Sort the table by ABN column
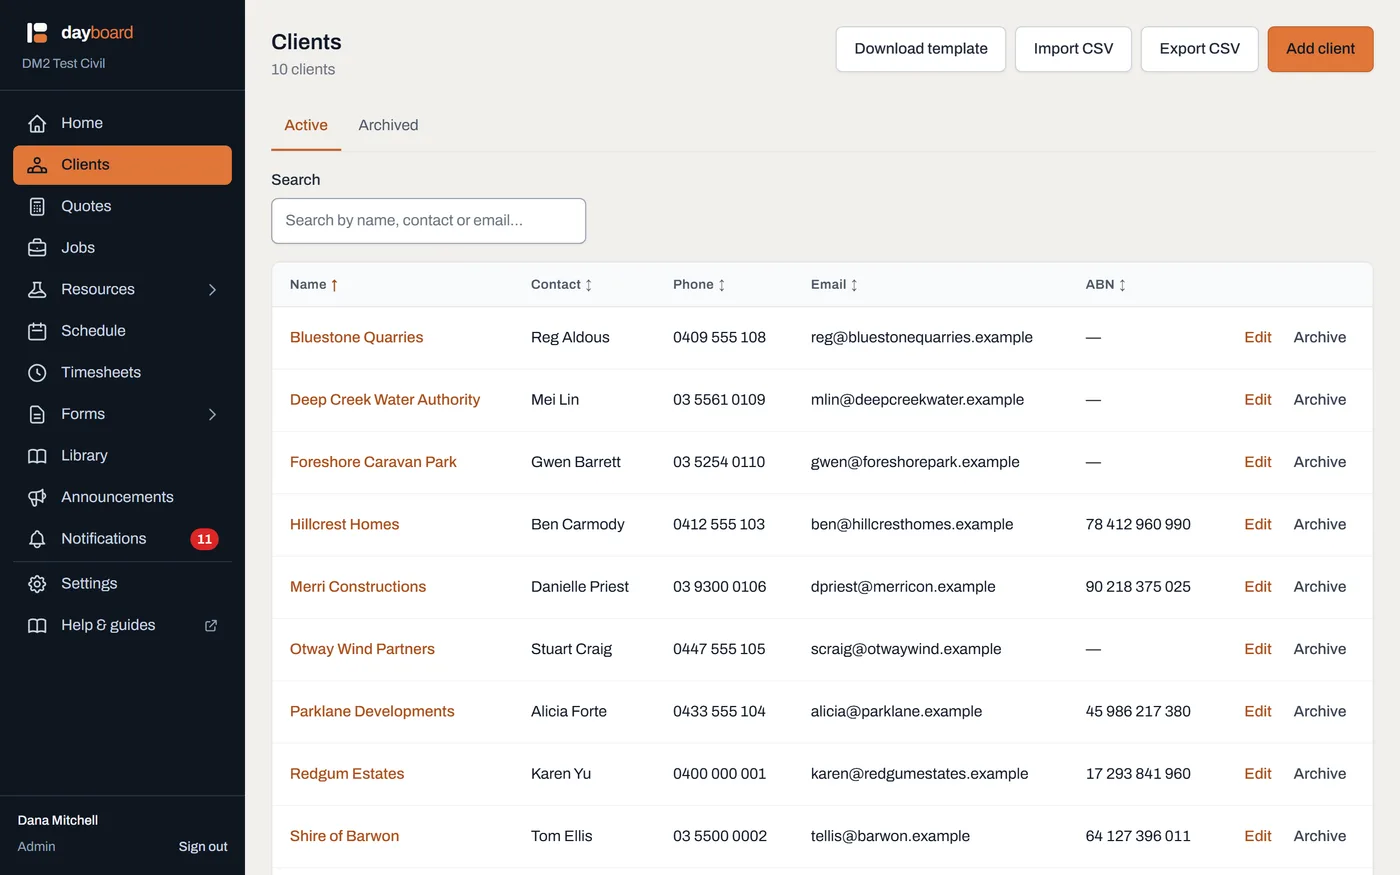The width and height of the screenshot is (1400, 875). pyautogui.click(x=1106, y=285)
